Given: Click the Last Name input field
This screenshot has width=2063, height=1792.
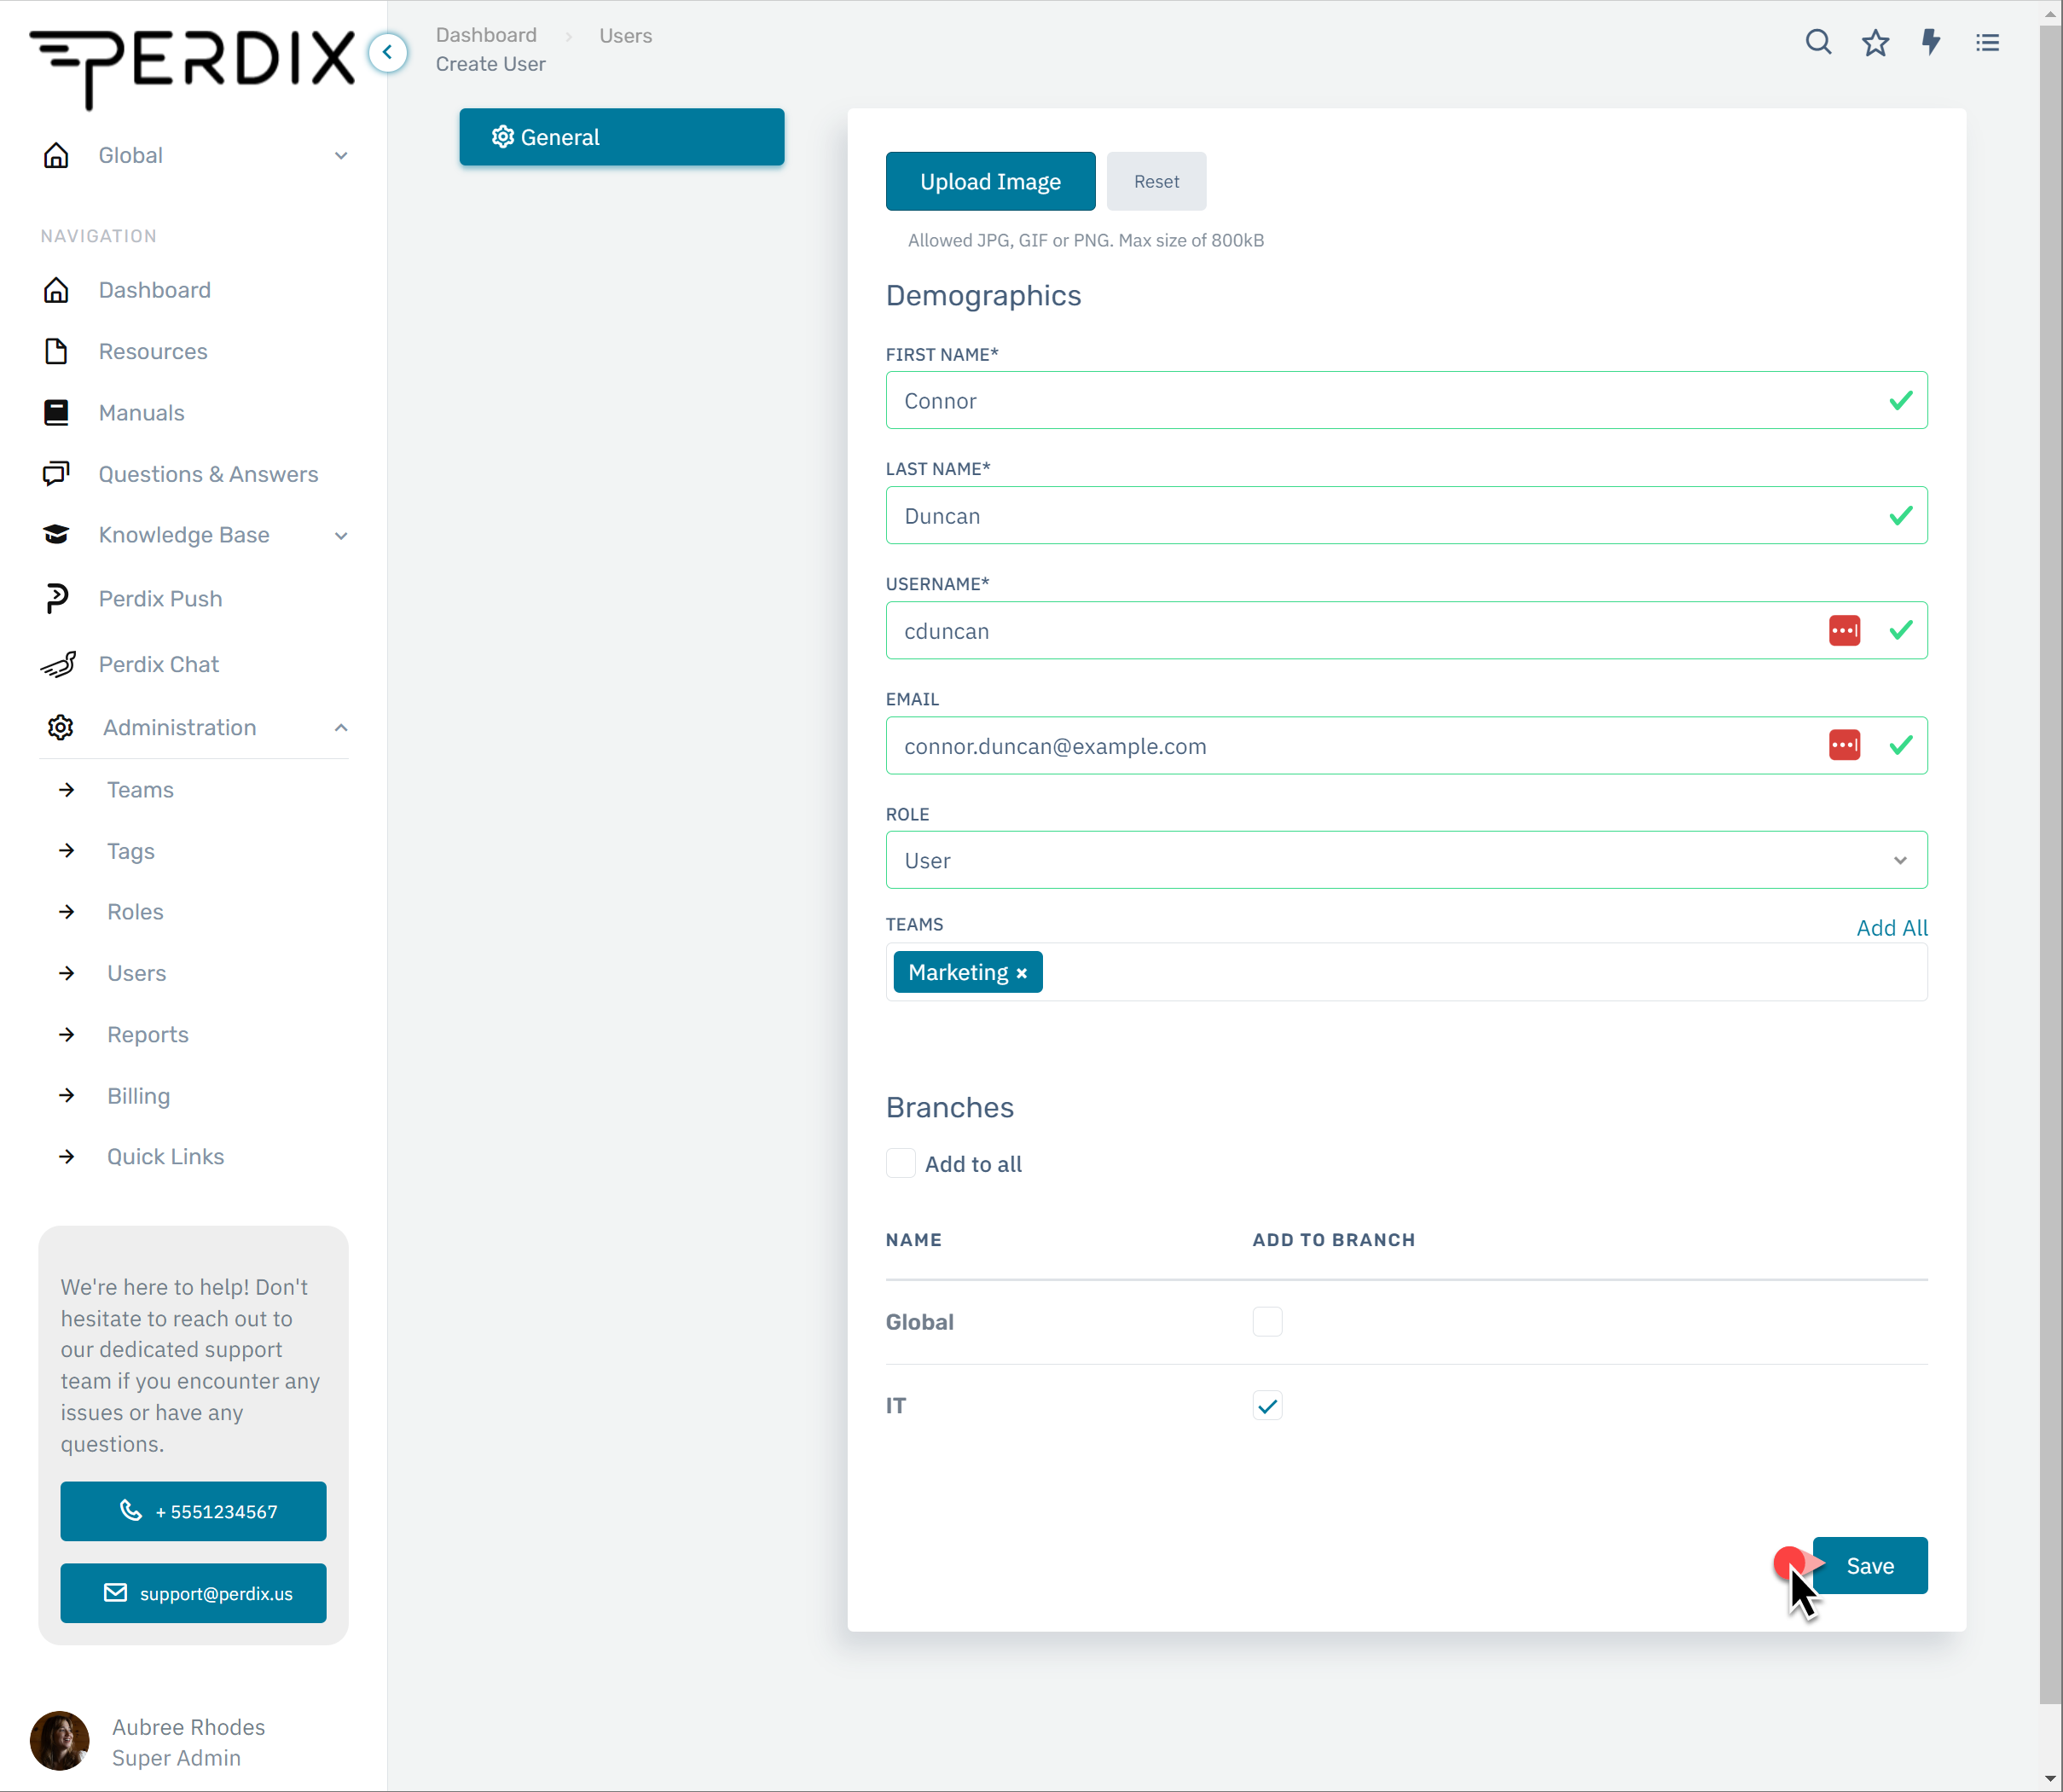Looking at the screenshot, I should [1406, 515].
